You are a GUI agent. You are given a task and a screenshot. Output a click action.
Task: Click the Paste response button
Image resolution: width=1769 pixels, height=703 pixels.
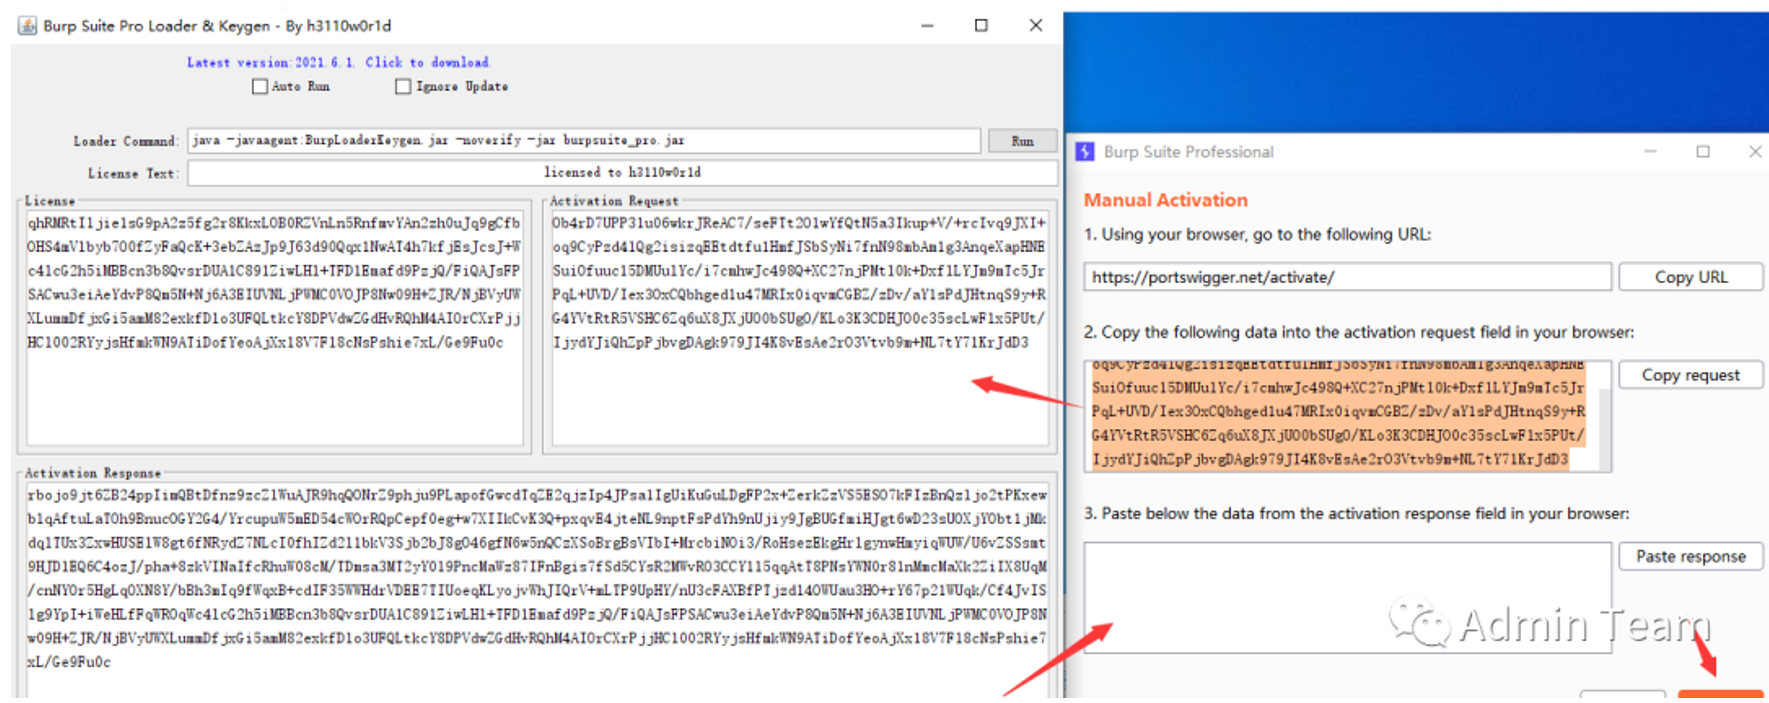(1690, 556)
